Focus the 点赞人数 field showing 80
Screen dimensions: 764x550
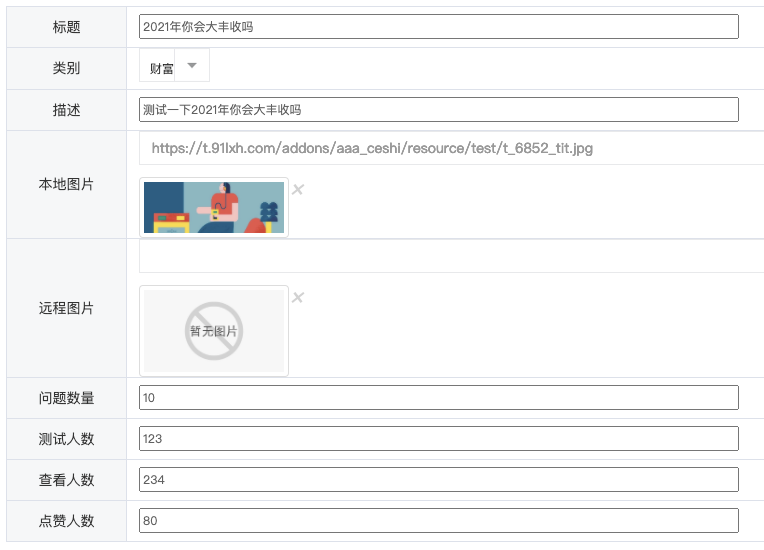[x=439, y=520]
